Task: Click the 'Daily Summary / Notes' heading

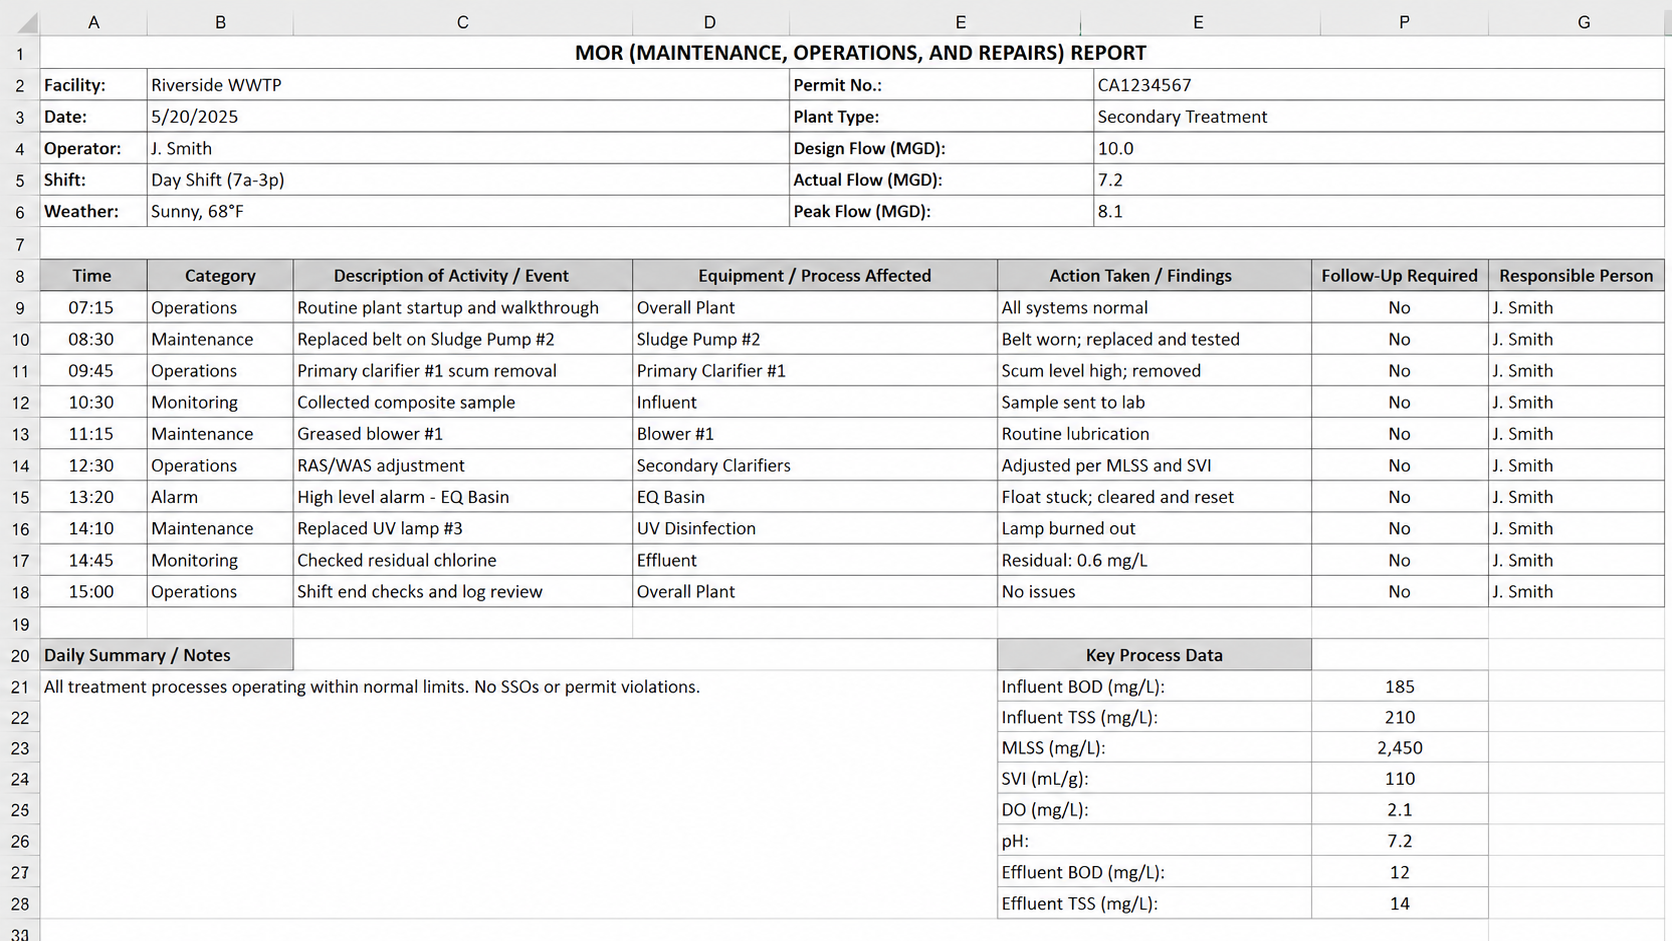Action: (167, 655)
